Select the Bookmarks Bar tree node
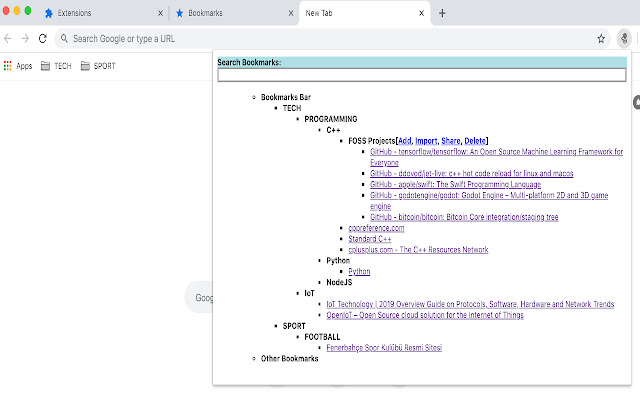 pyautogui.click(x=286, y=97)
